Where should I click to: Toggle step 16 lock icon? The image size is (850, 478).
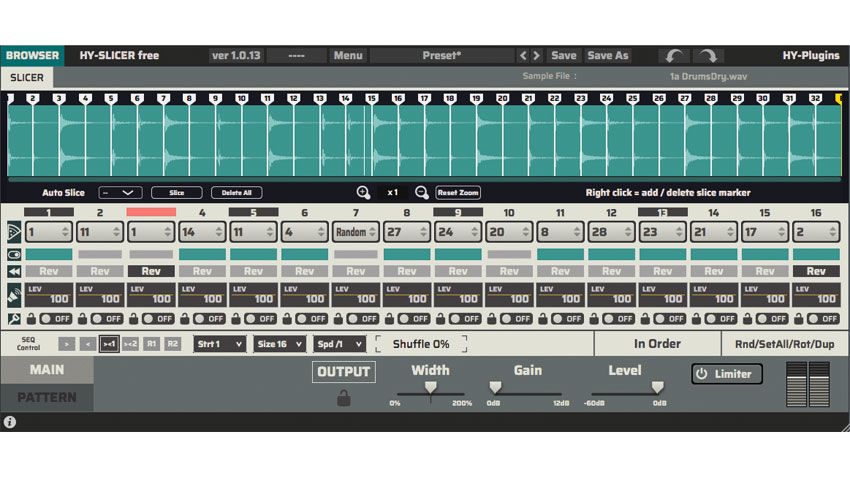click(x=798, y=319)
